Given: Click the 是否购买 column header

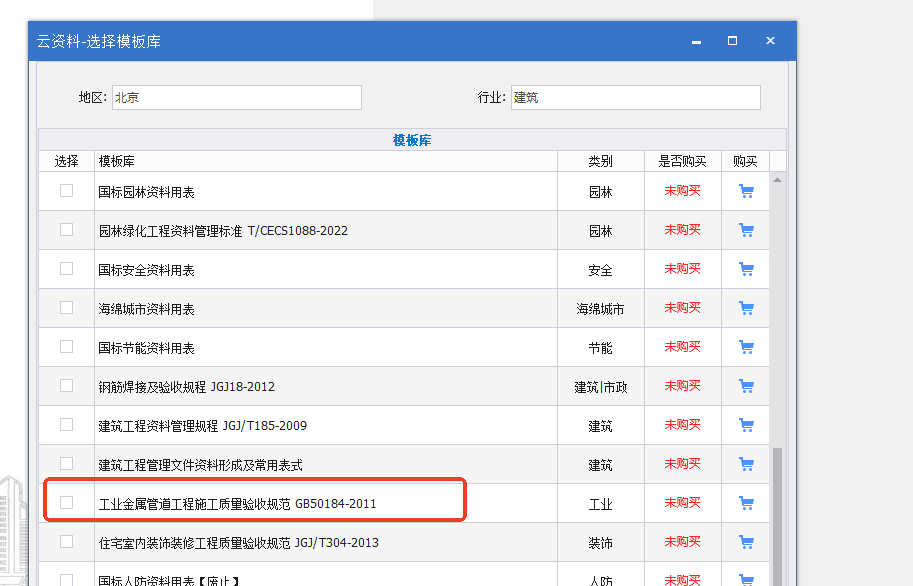Looking at the screenshot, I should click(x=682, y=161).
